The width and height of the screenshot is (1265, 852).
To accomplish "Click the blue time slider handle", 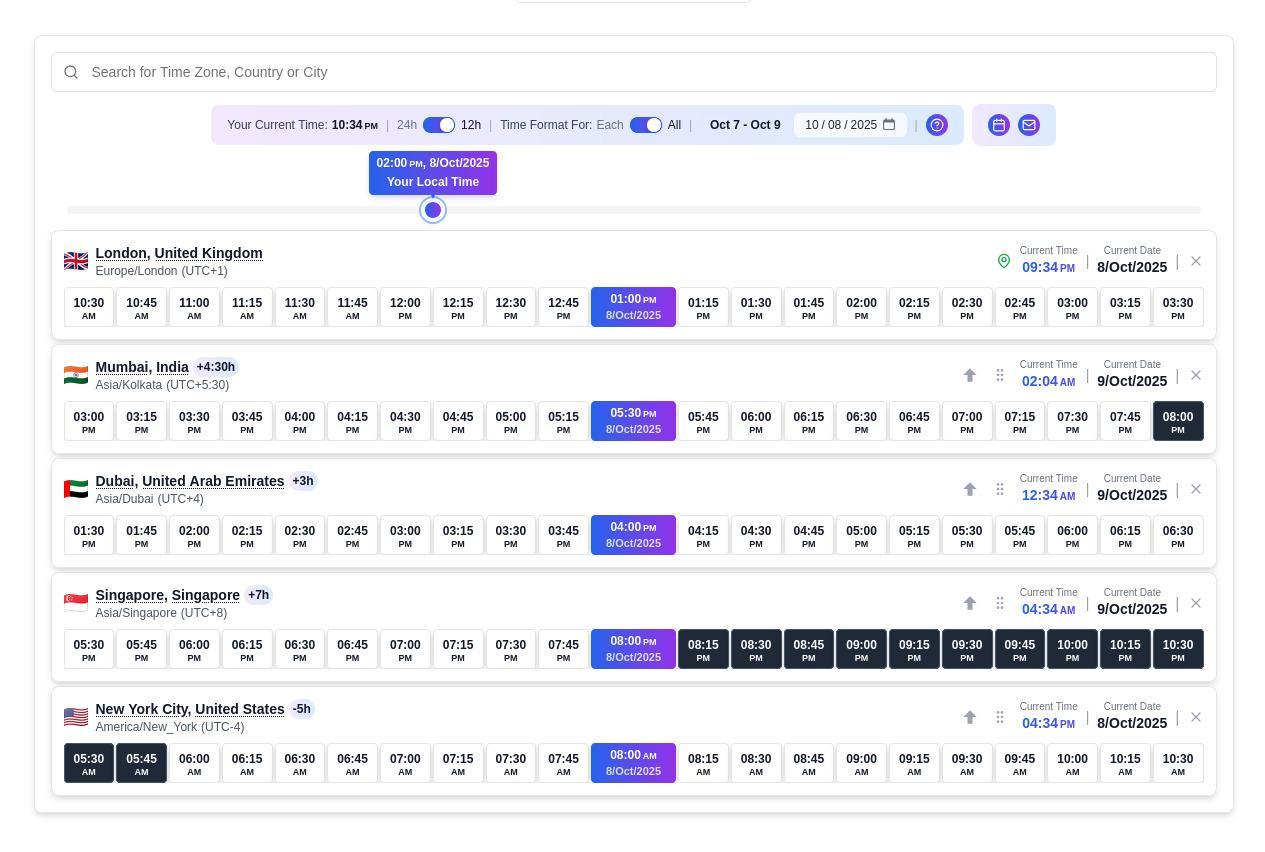I will coord(433,210).
